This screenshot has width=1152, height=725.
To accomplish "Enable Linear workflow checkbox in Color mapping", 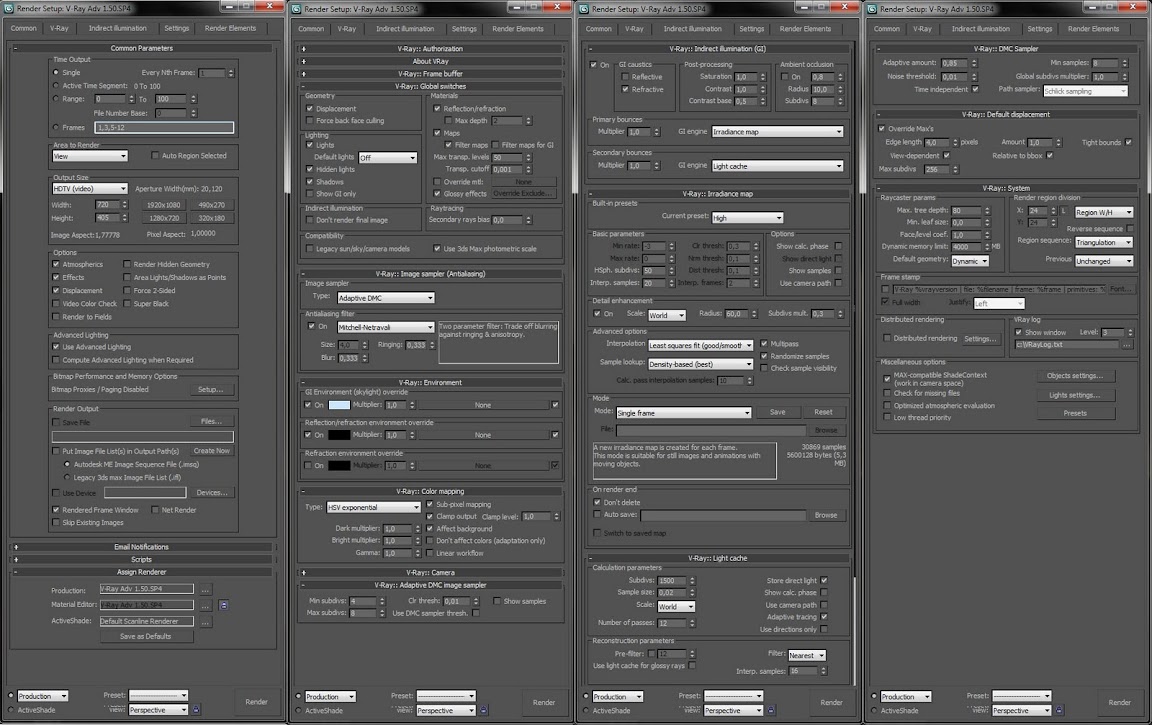I will coord(430,553).
